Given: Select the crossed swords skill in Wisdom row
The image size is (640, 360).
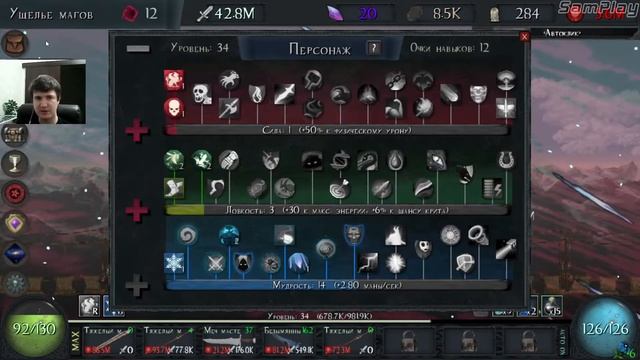Looking at the screenshot, I should coord(215,263).
